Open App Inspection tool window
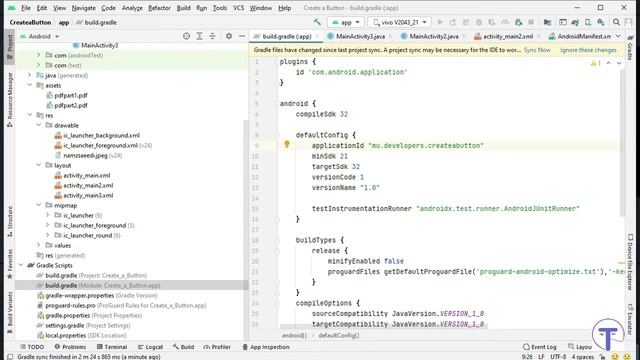The width and height of the screenshot is (640, 360). pos(266,347)
